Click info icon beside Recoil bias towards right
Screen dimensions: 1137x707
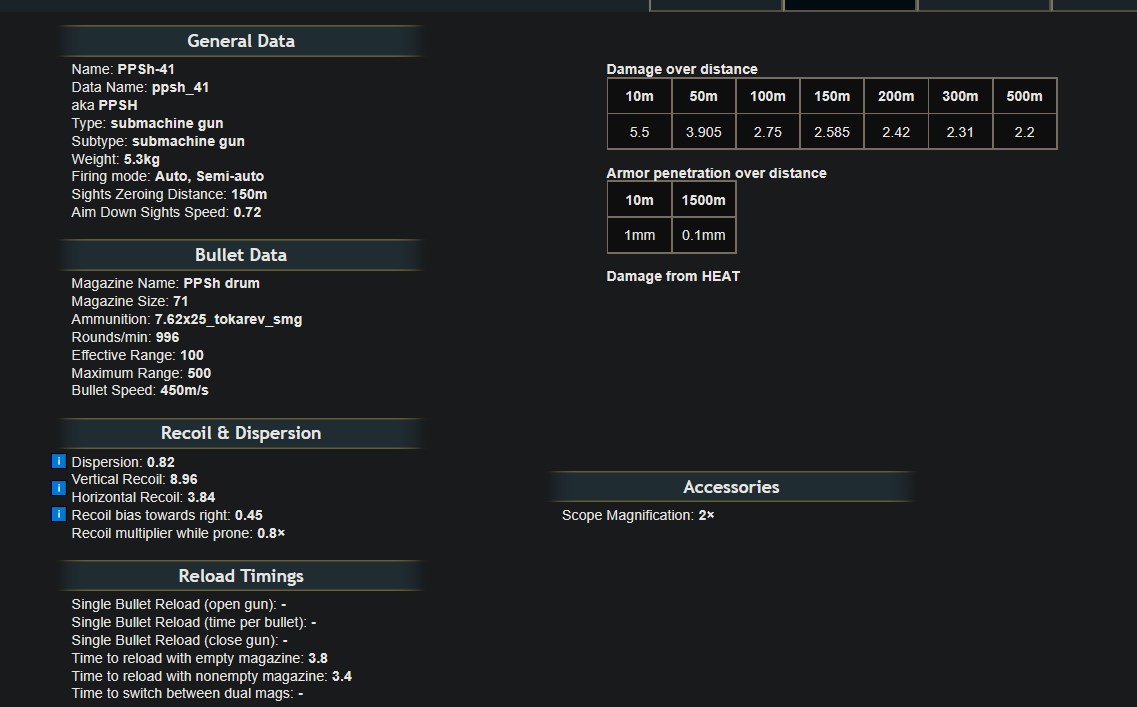58,515
